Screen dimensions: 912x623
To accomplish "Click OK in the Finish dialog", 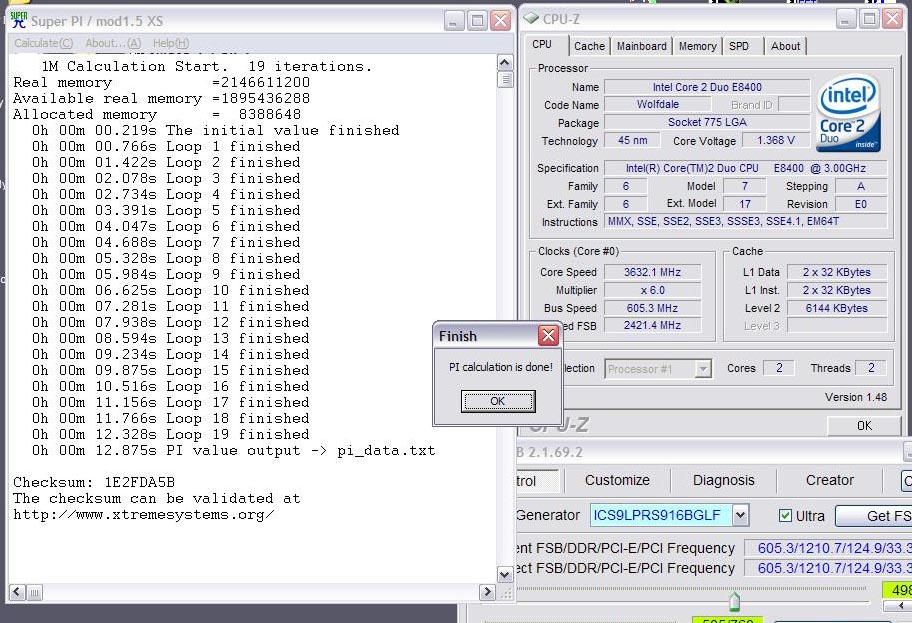I will [x=497, y=401].
